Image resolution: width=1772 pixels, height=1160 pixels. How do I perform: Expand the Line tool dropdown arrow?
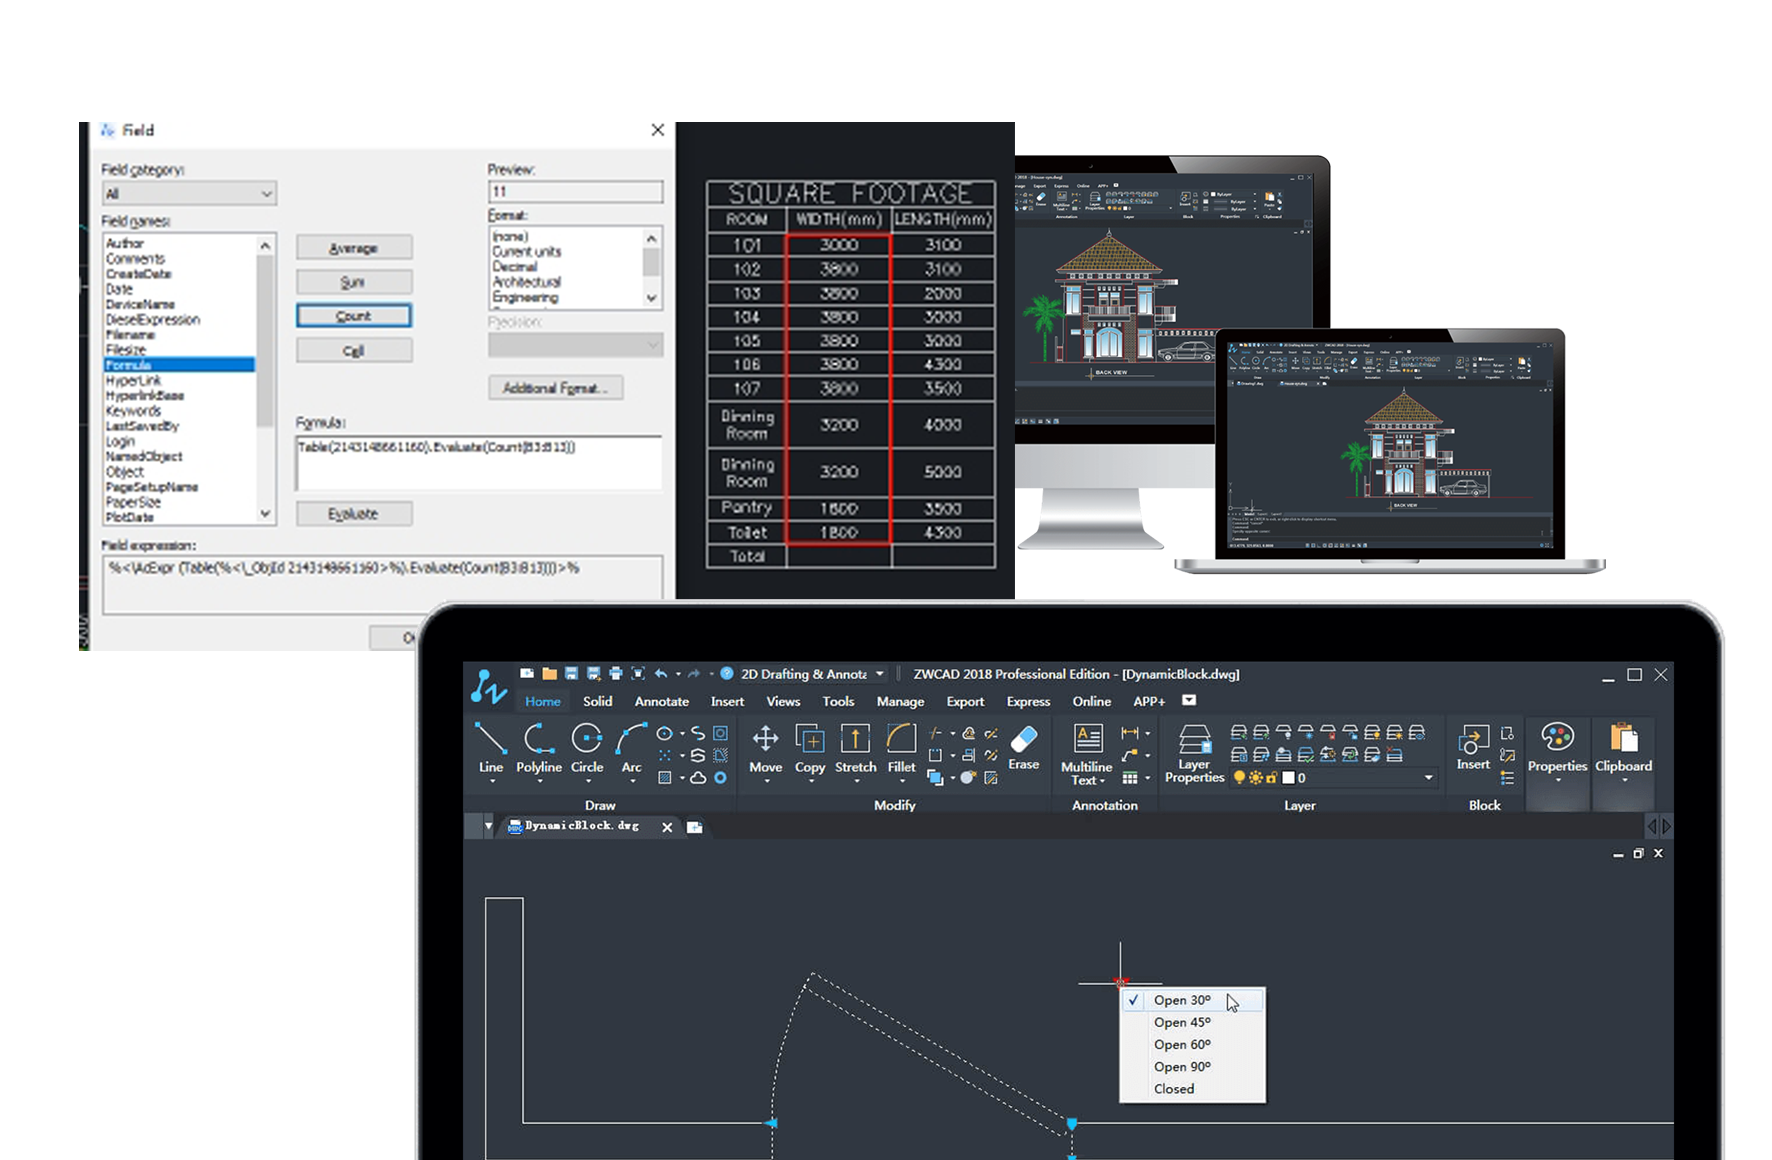tap(491, 782)
